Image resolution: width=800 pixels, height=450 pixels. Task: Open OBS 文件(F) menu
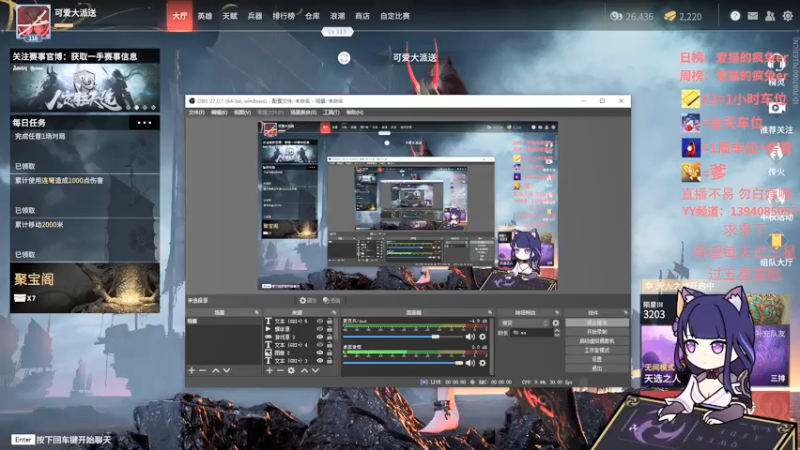196,112
